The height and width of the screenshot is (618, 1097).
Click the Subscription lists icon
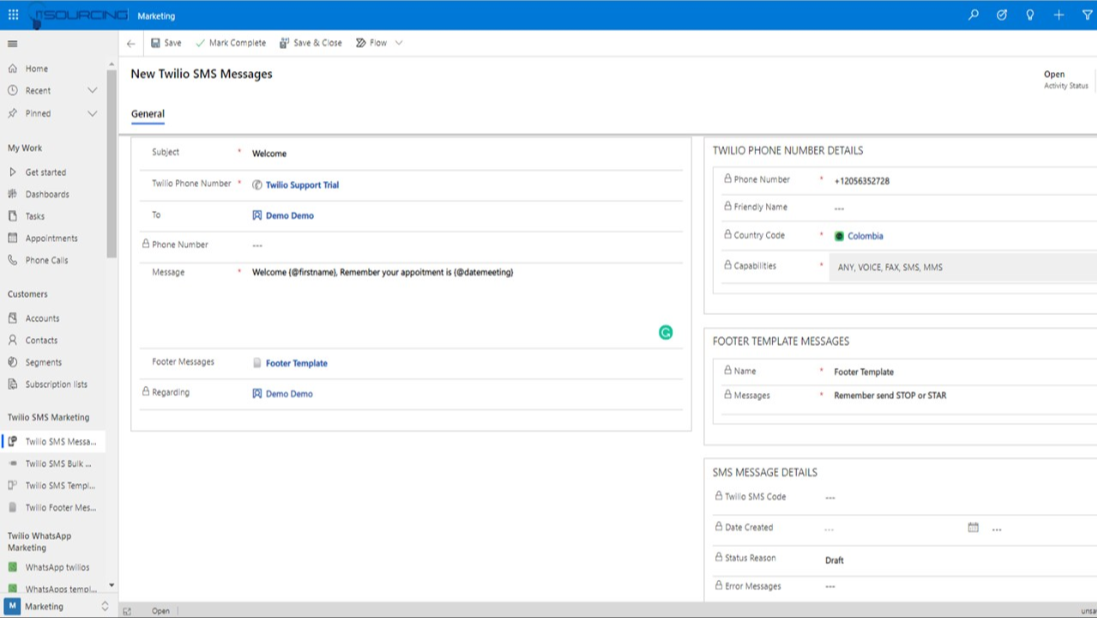[13, 384]
